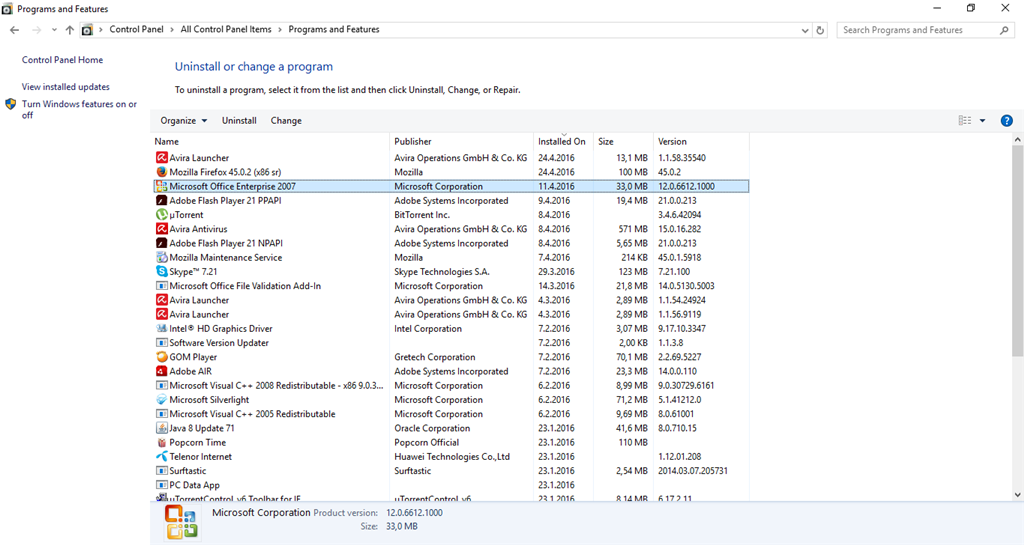Click Skype Technologies S.A. cell
The height and width of the screenshot is (545, 1024).
point(441,272)
